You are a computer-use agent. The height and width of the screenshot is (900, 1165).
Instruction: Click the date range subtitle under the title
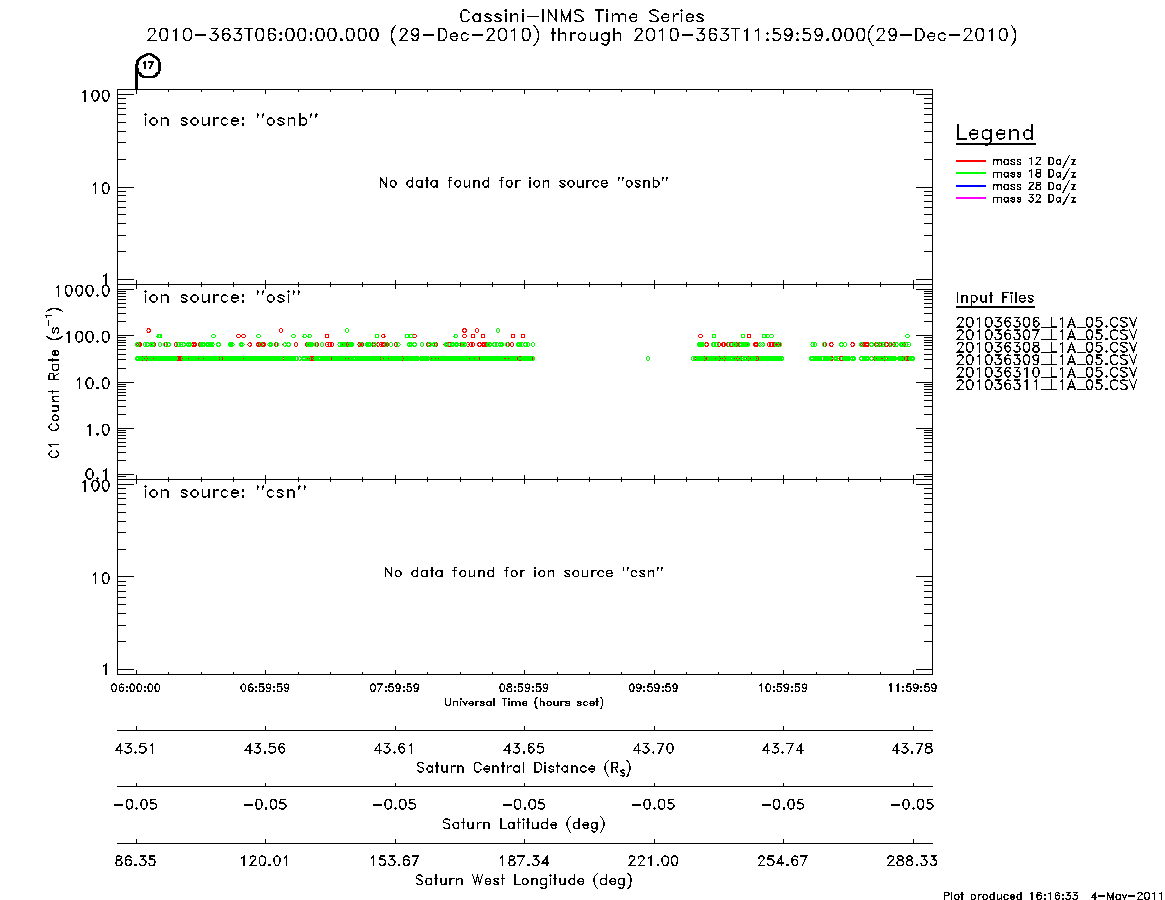[x=582, y=35]
